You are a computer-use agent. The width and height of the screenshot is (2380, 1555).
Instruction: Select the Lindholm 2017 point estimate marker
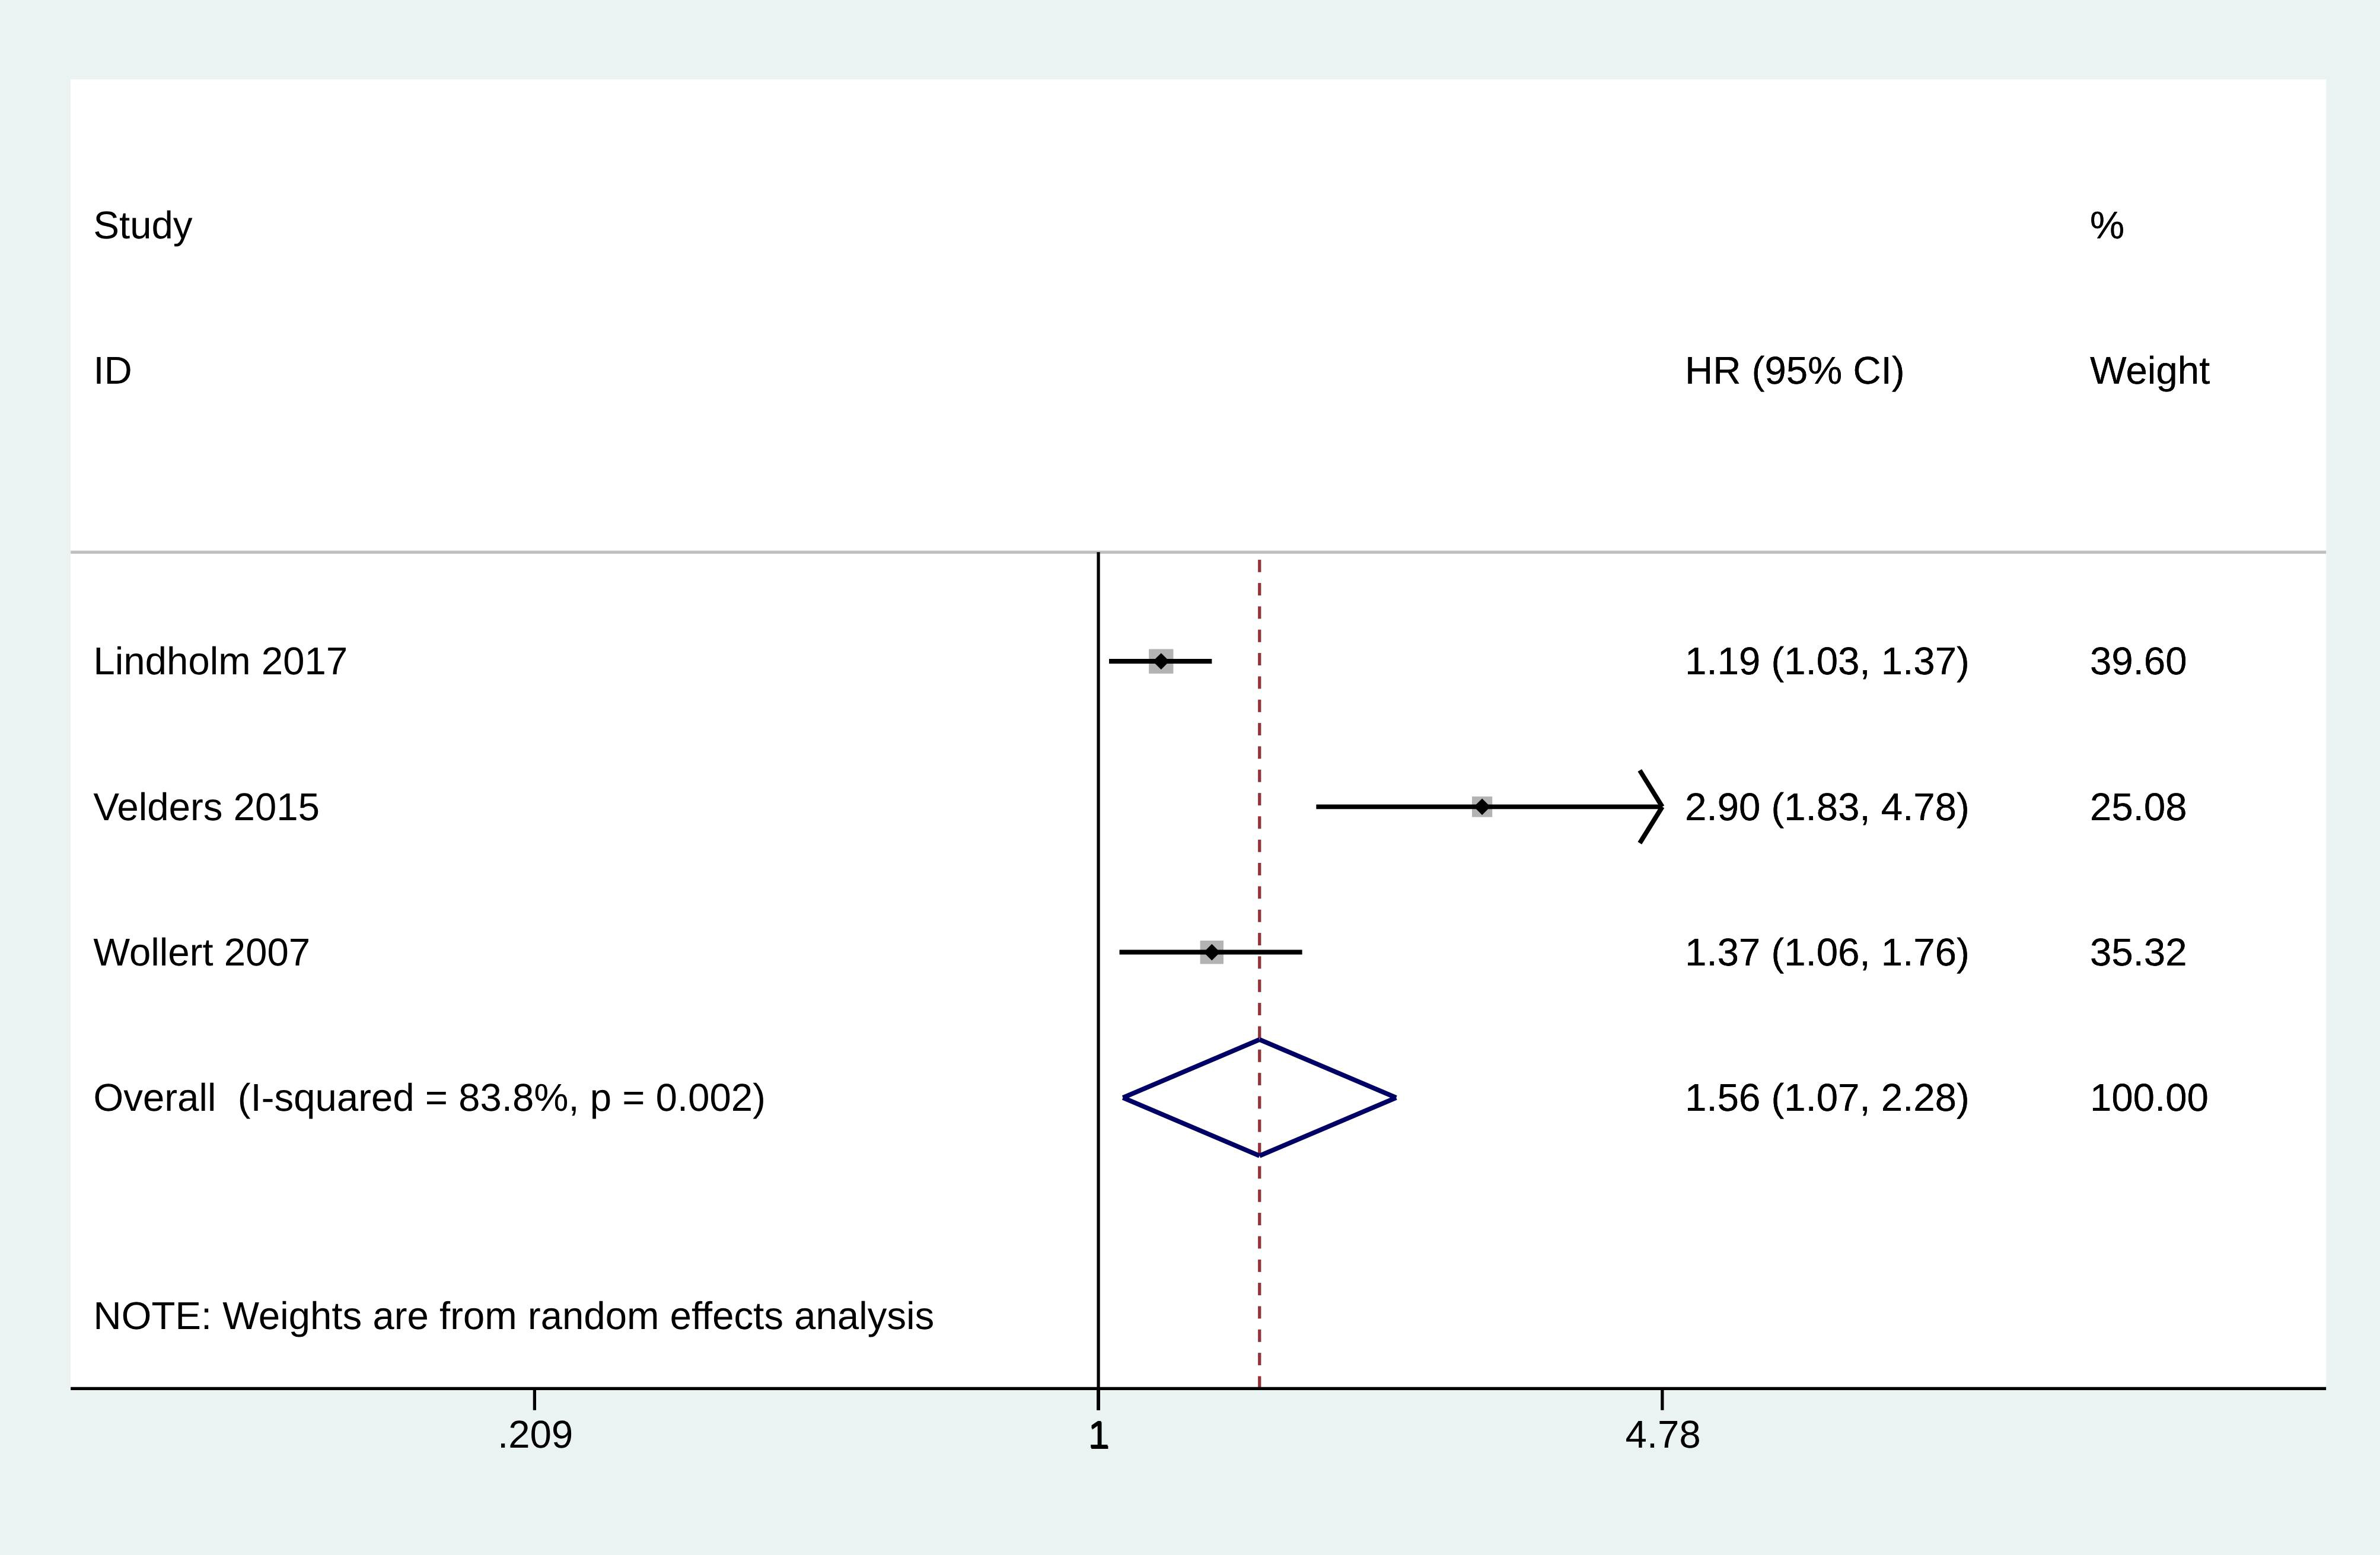pos(1160,661)
